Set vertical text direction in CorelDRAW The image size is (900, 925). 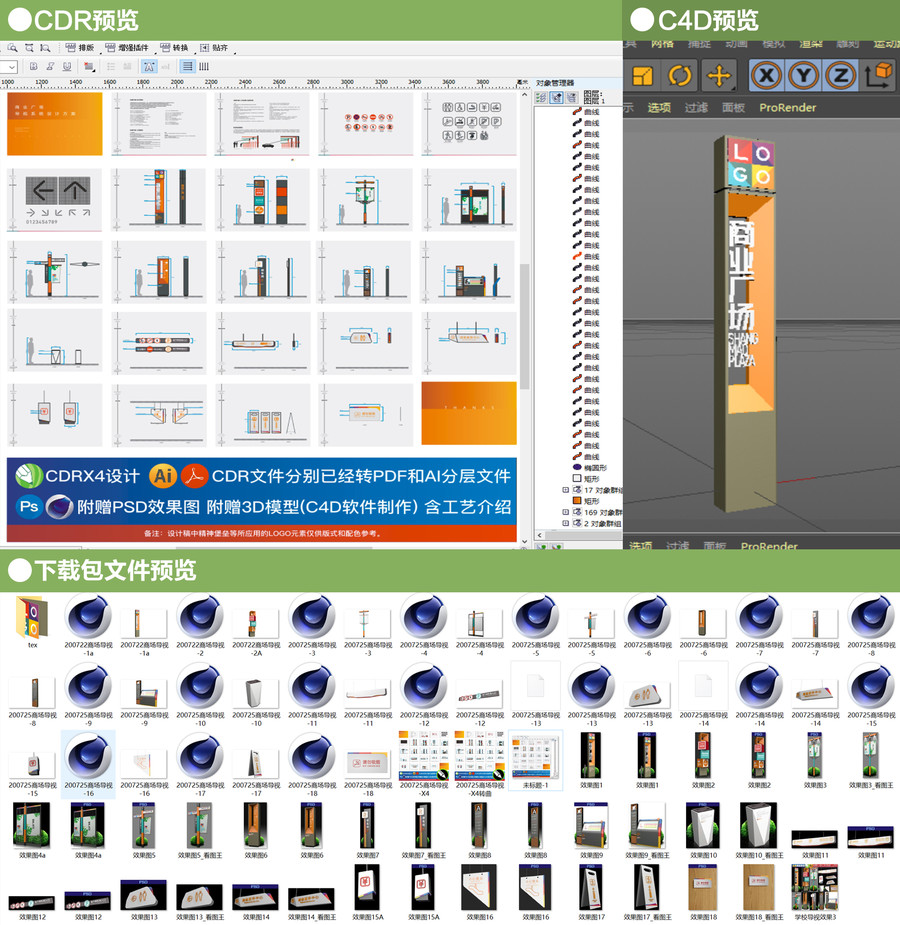coord(204,67)
